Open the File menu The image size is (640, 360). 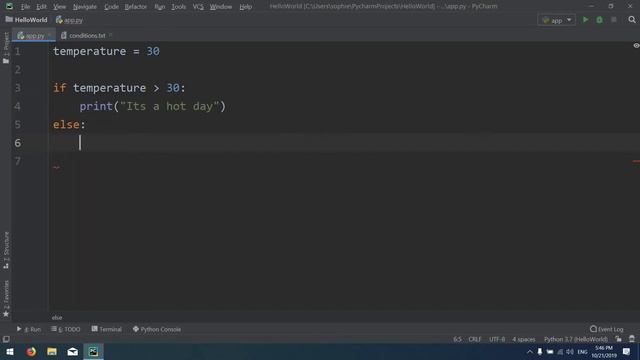click(25, 7)
